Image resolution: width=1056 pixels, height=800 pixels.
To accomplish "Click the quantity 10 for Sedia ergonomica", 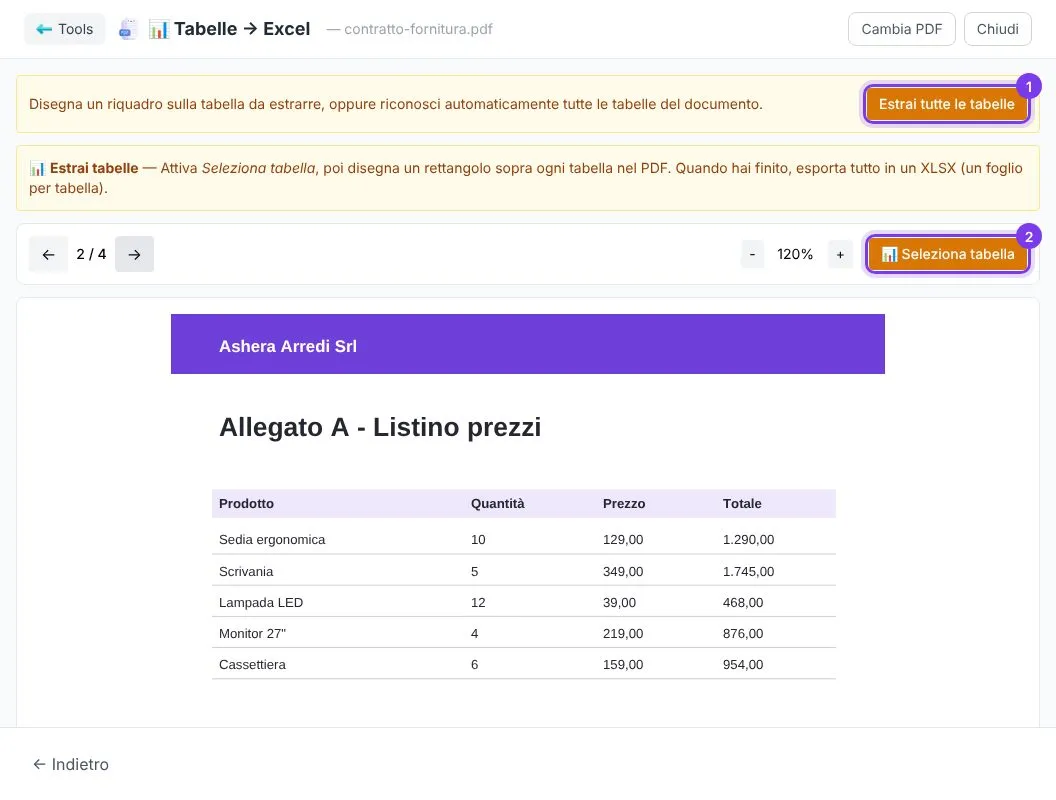I will coord(478,539).
